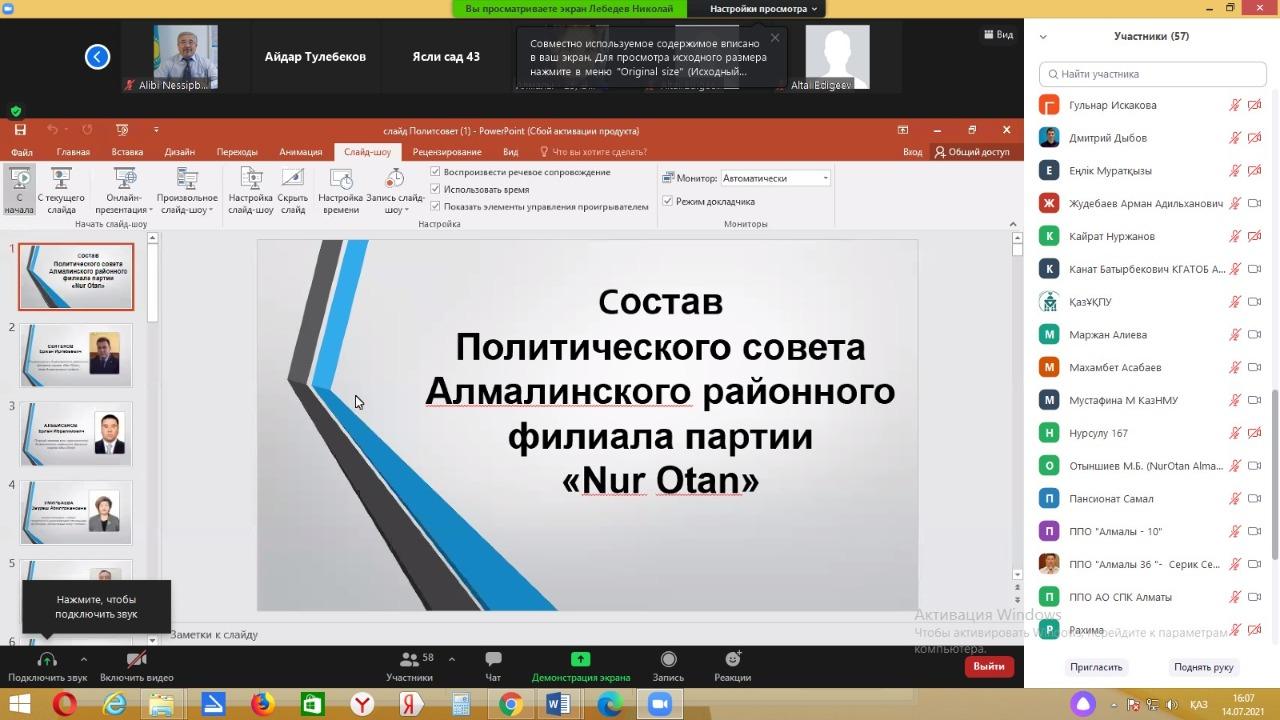1280x720 pixels.
Task: Open Google Chrome from the taskbar
Action: pos(510,704)
